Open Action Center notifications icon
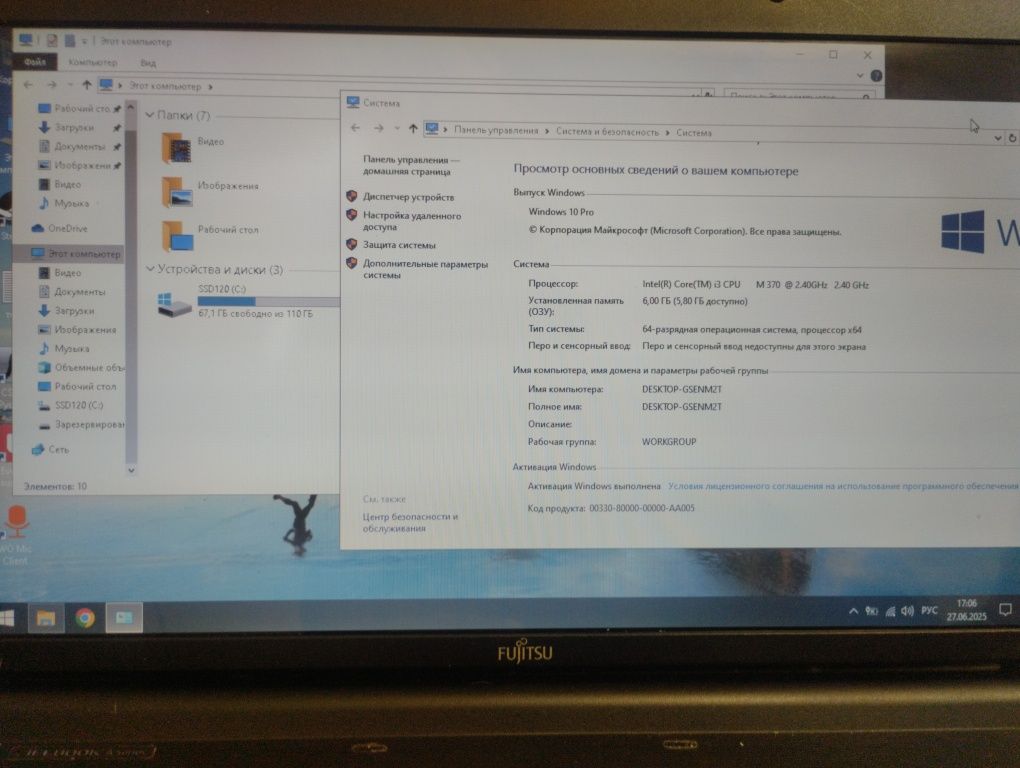Image resolution: width=1020 pixels, height=768 pixels. point(1006,610)
